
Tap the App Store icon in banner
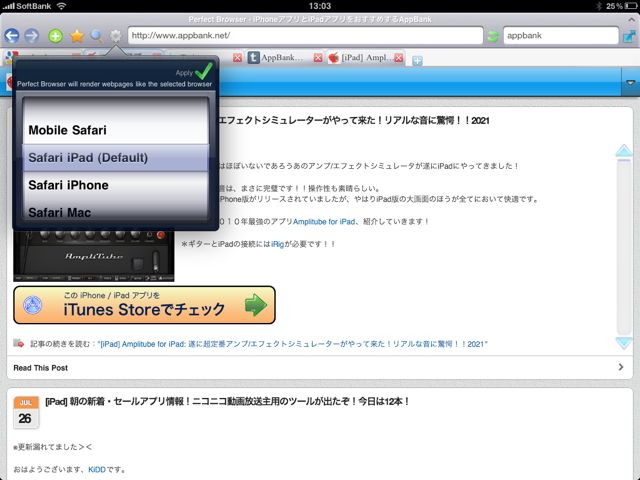pyautogui.click(x=33, y=305)
